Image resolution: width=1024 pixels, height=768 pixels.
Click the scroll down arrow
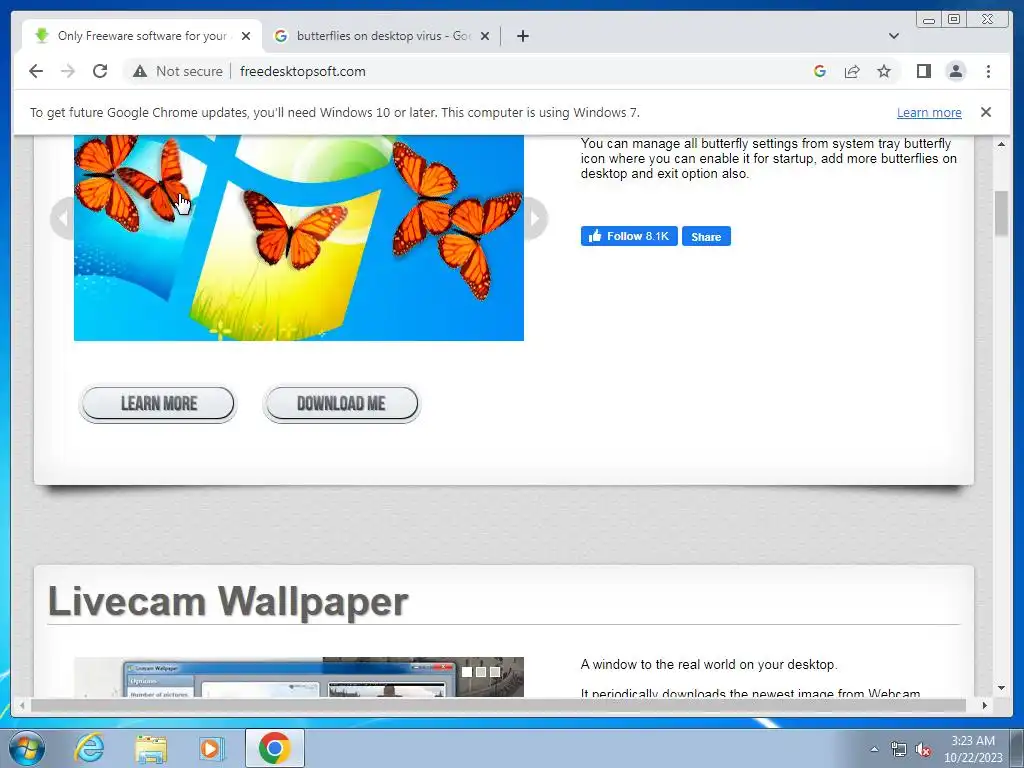[x=1001, y=688]
